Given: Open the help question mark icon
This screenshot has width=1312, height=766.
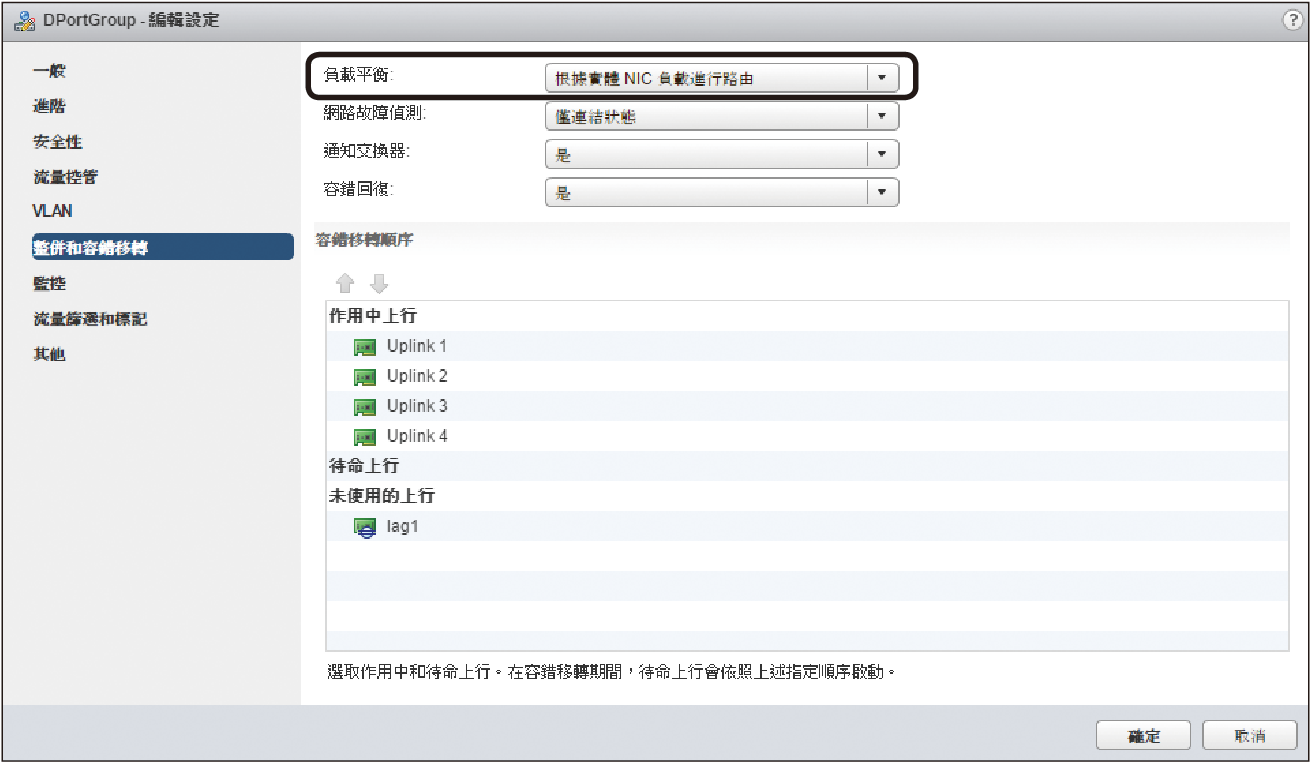Looking at the screenshot, I should (1290, 20).
